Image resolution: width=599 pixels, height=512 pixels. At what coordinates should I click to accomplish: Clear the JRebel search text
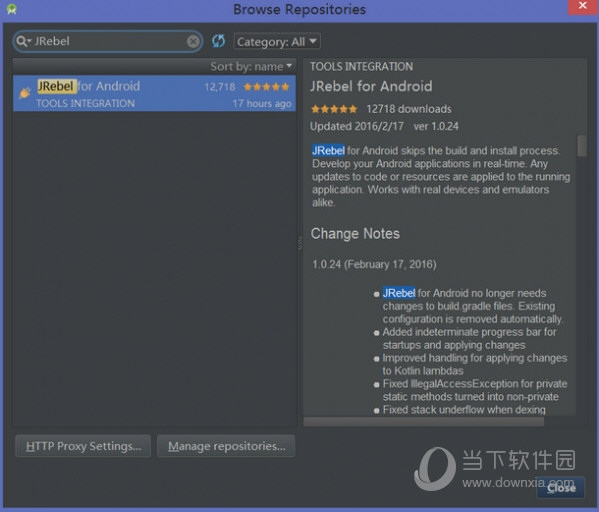tap(193, 41)
